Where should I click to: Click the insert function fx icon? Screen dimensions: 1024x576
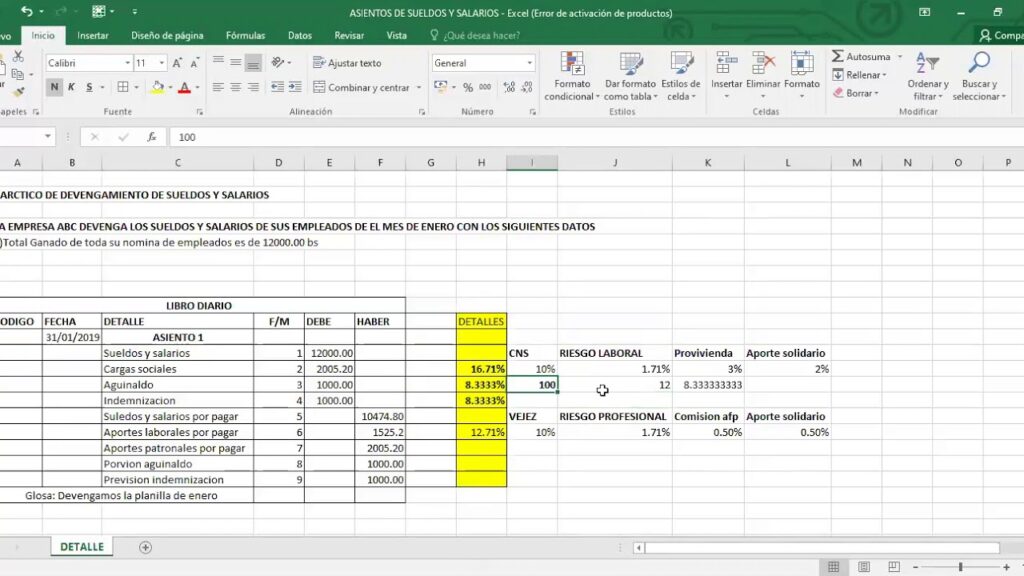coord(152,136)
